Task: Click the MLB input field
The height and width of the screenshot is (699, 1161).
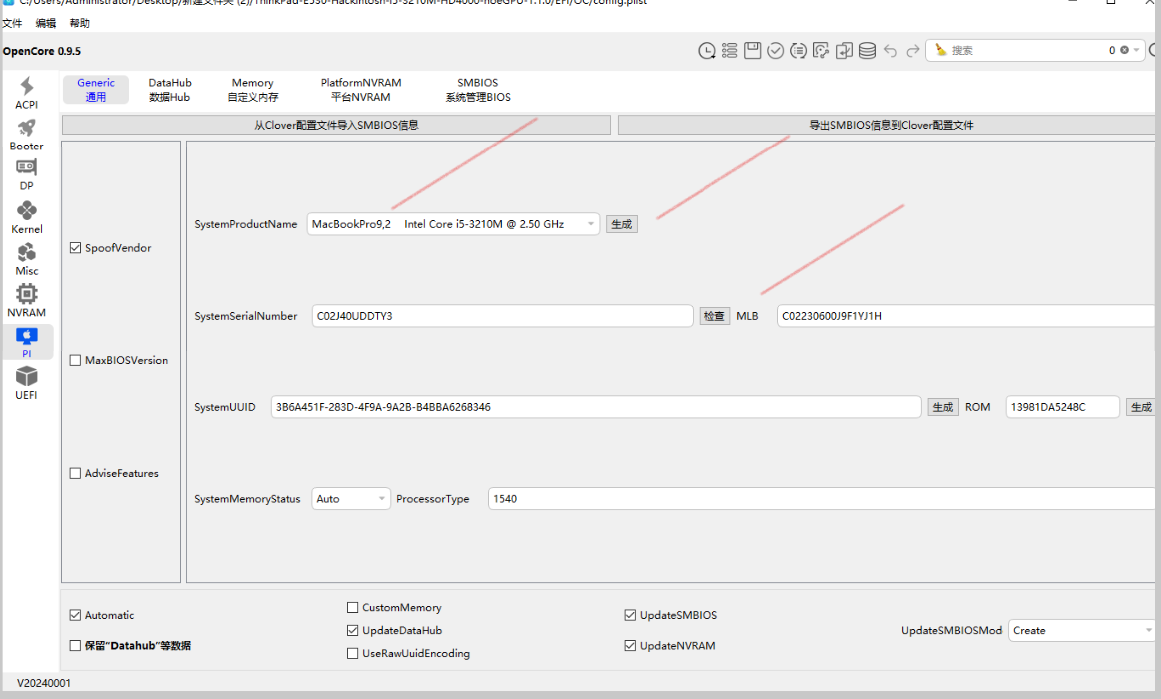Action: tap(966, 316)
